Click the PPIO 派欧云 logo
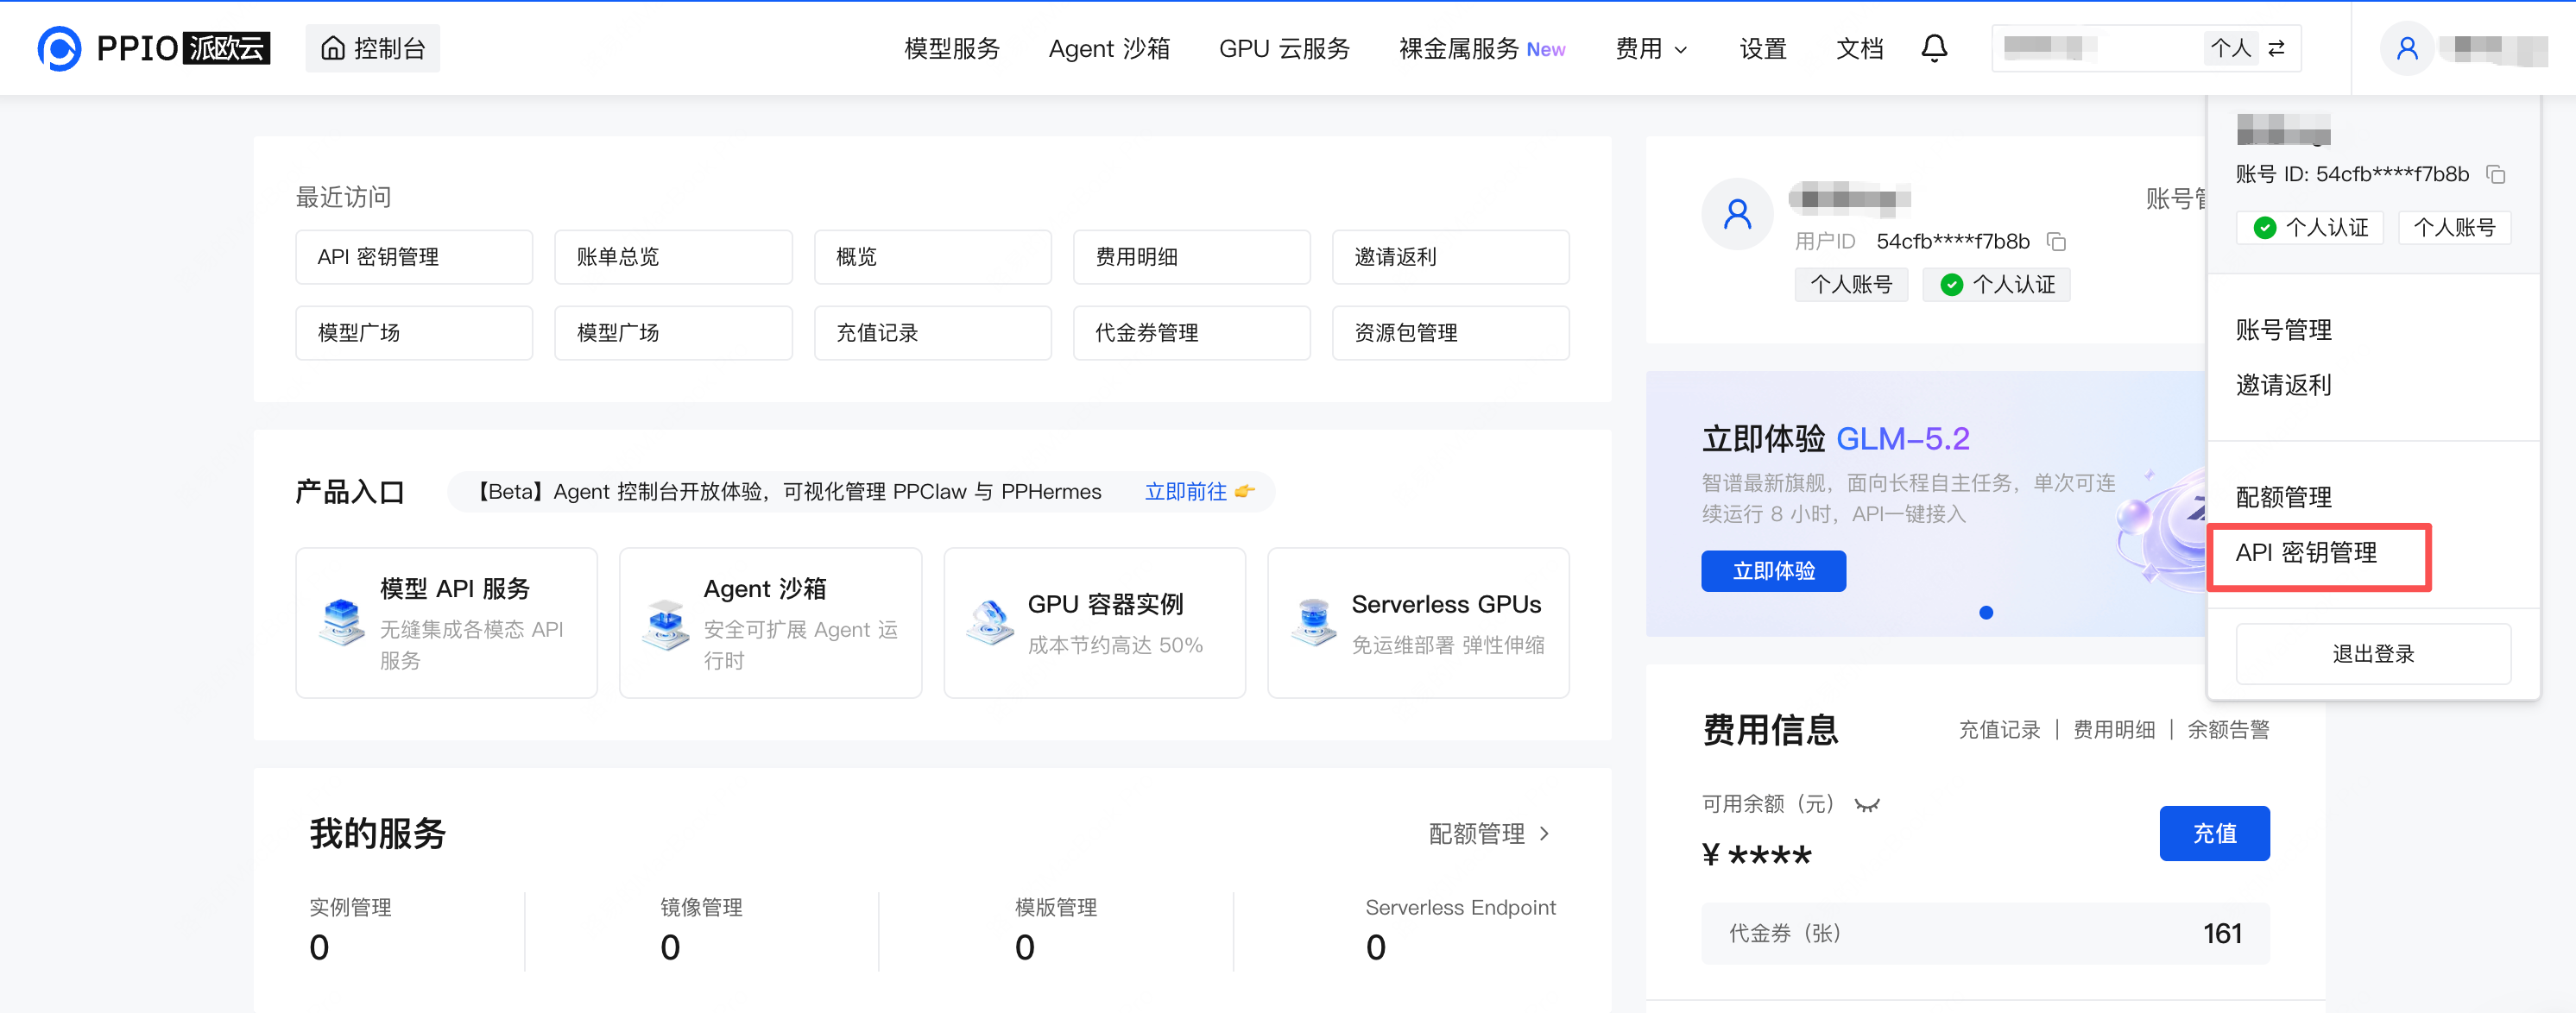 click(153, 48)
